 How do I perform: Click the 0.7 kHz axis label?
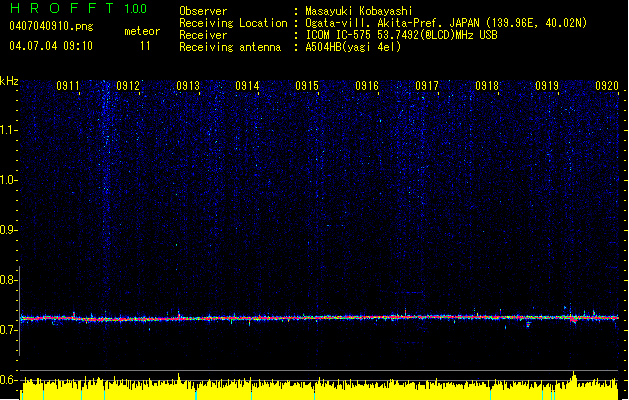[x=8, y=330]
